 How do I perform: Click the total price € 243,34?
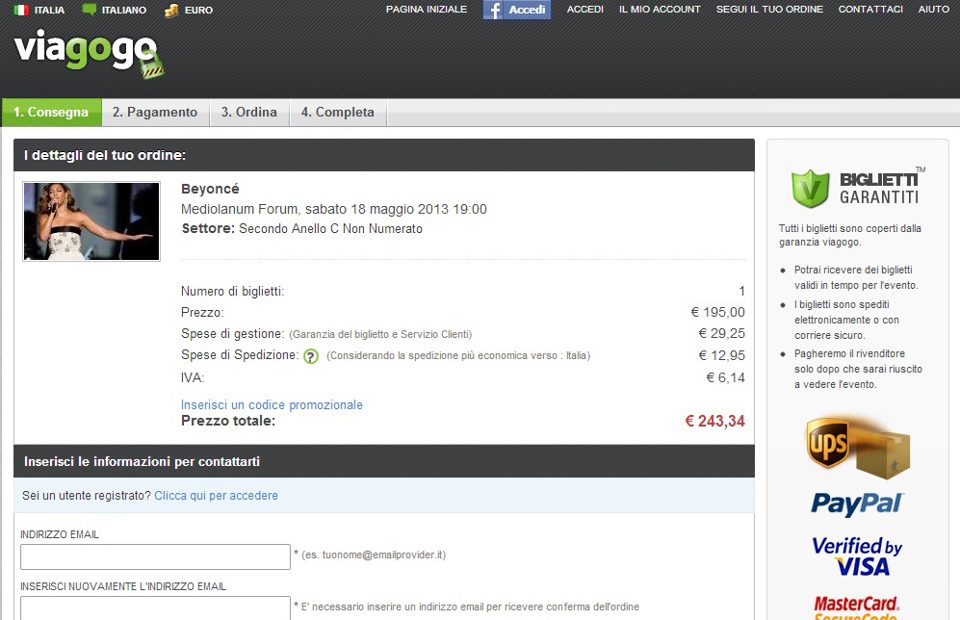click(714, 421)
